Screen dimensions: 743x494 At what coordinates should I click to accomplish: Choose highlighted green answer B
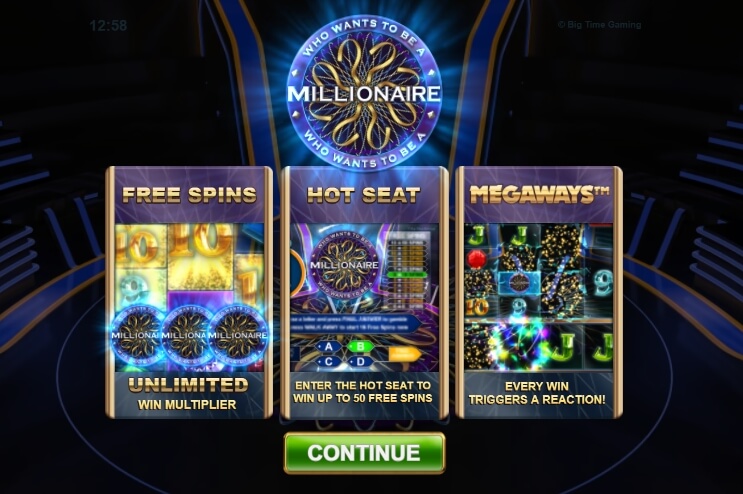[360, 347]
